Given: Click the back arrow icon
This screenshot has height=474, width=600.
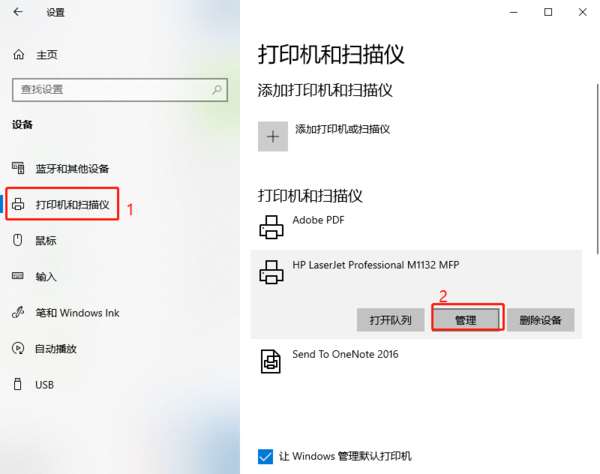Looking at the screenshot, I should [18, 12].
